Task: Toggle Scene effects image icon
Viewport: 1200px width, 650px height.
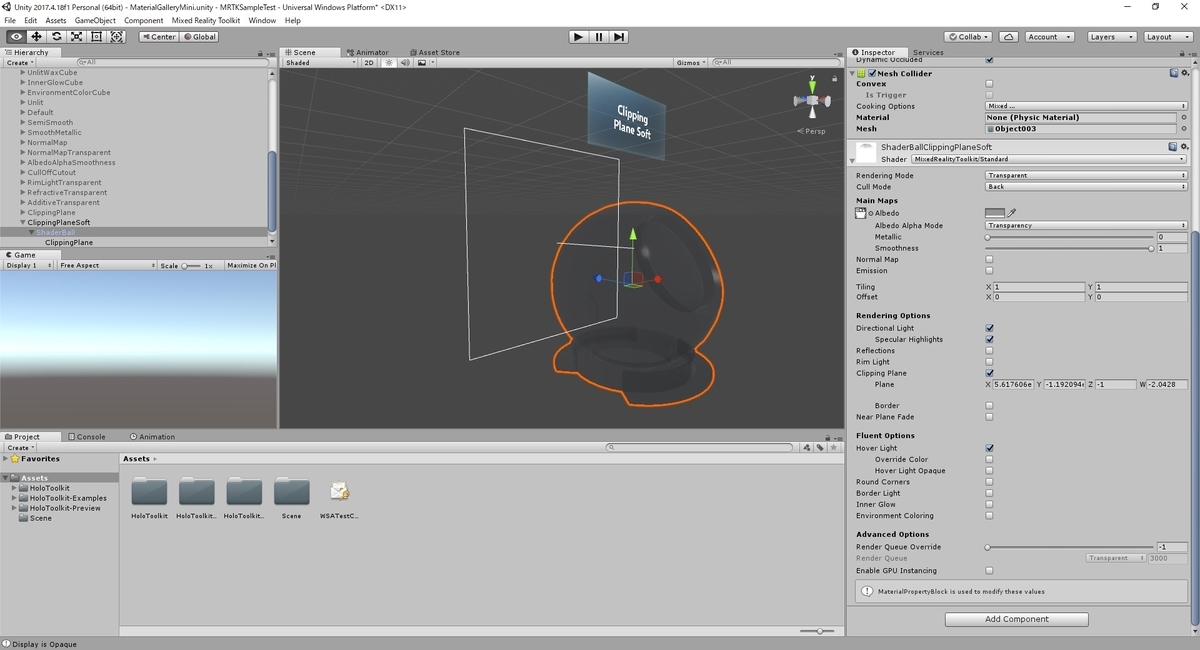Action: [x=423, y=62]
